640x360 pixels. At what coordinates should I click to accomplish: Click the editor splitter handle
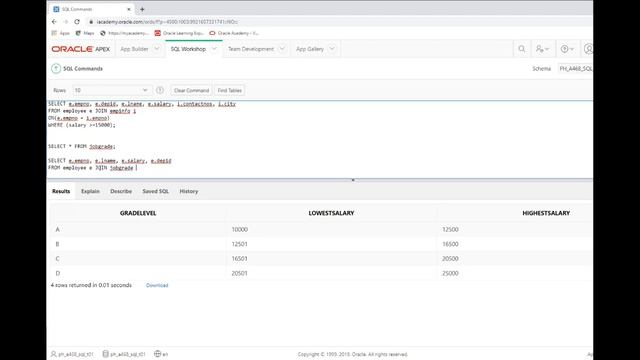click(x=353, y=180)
